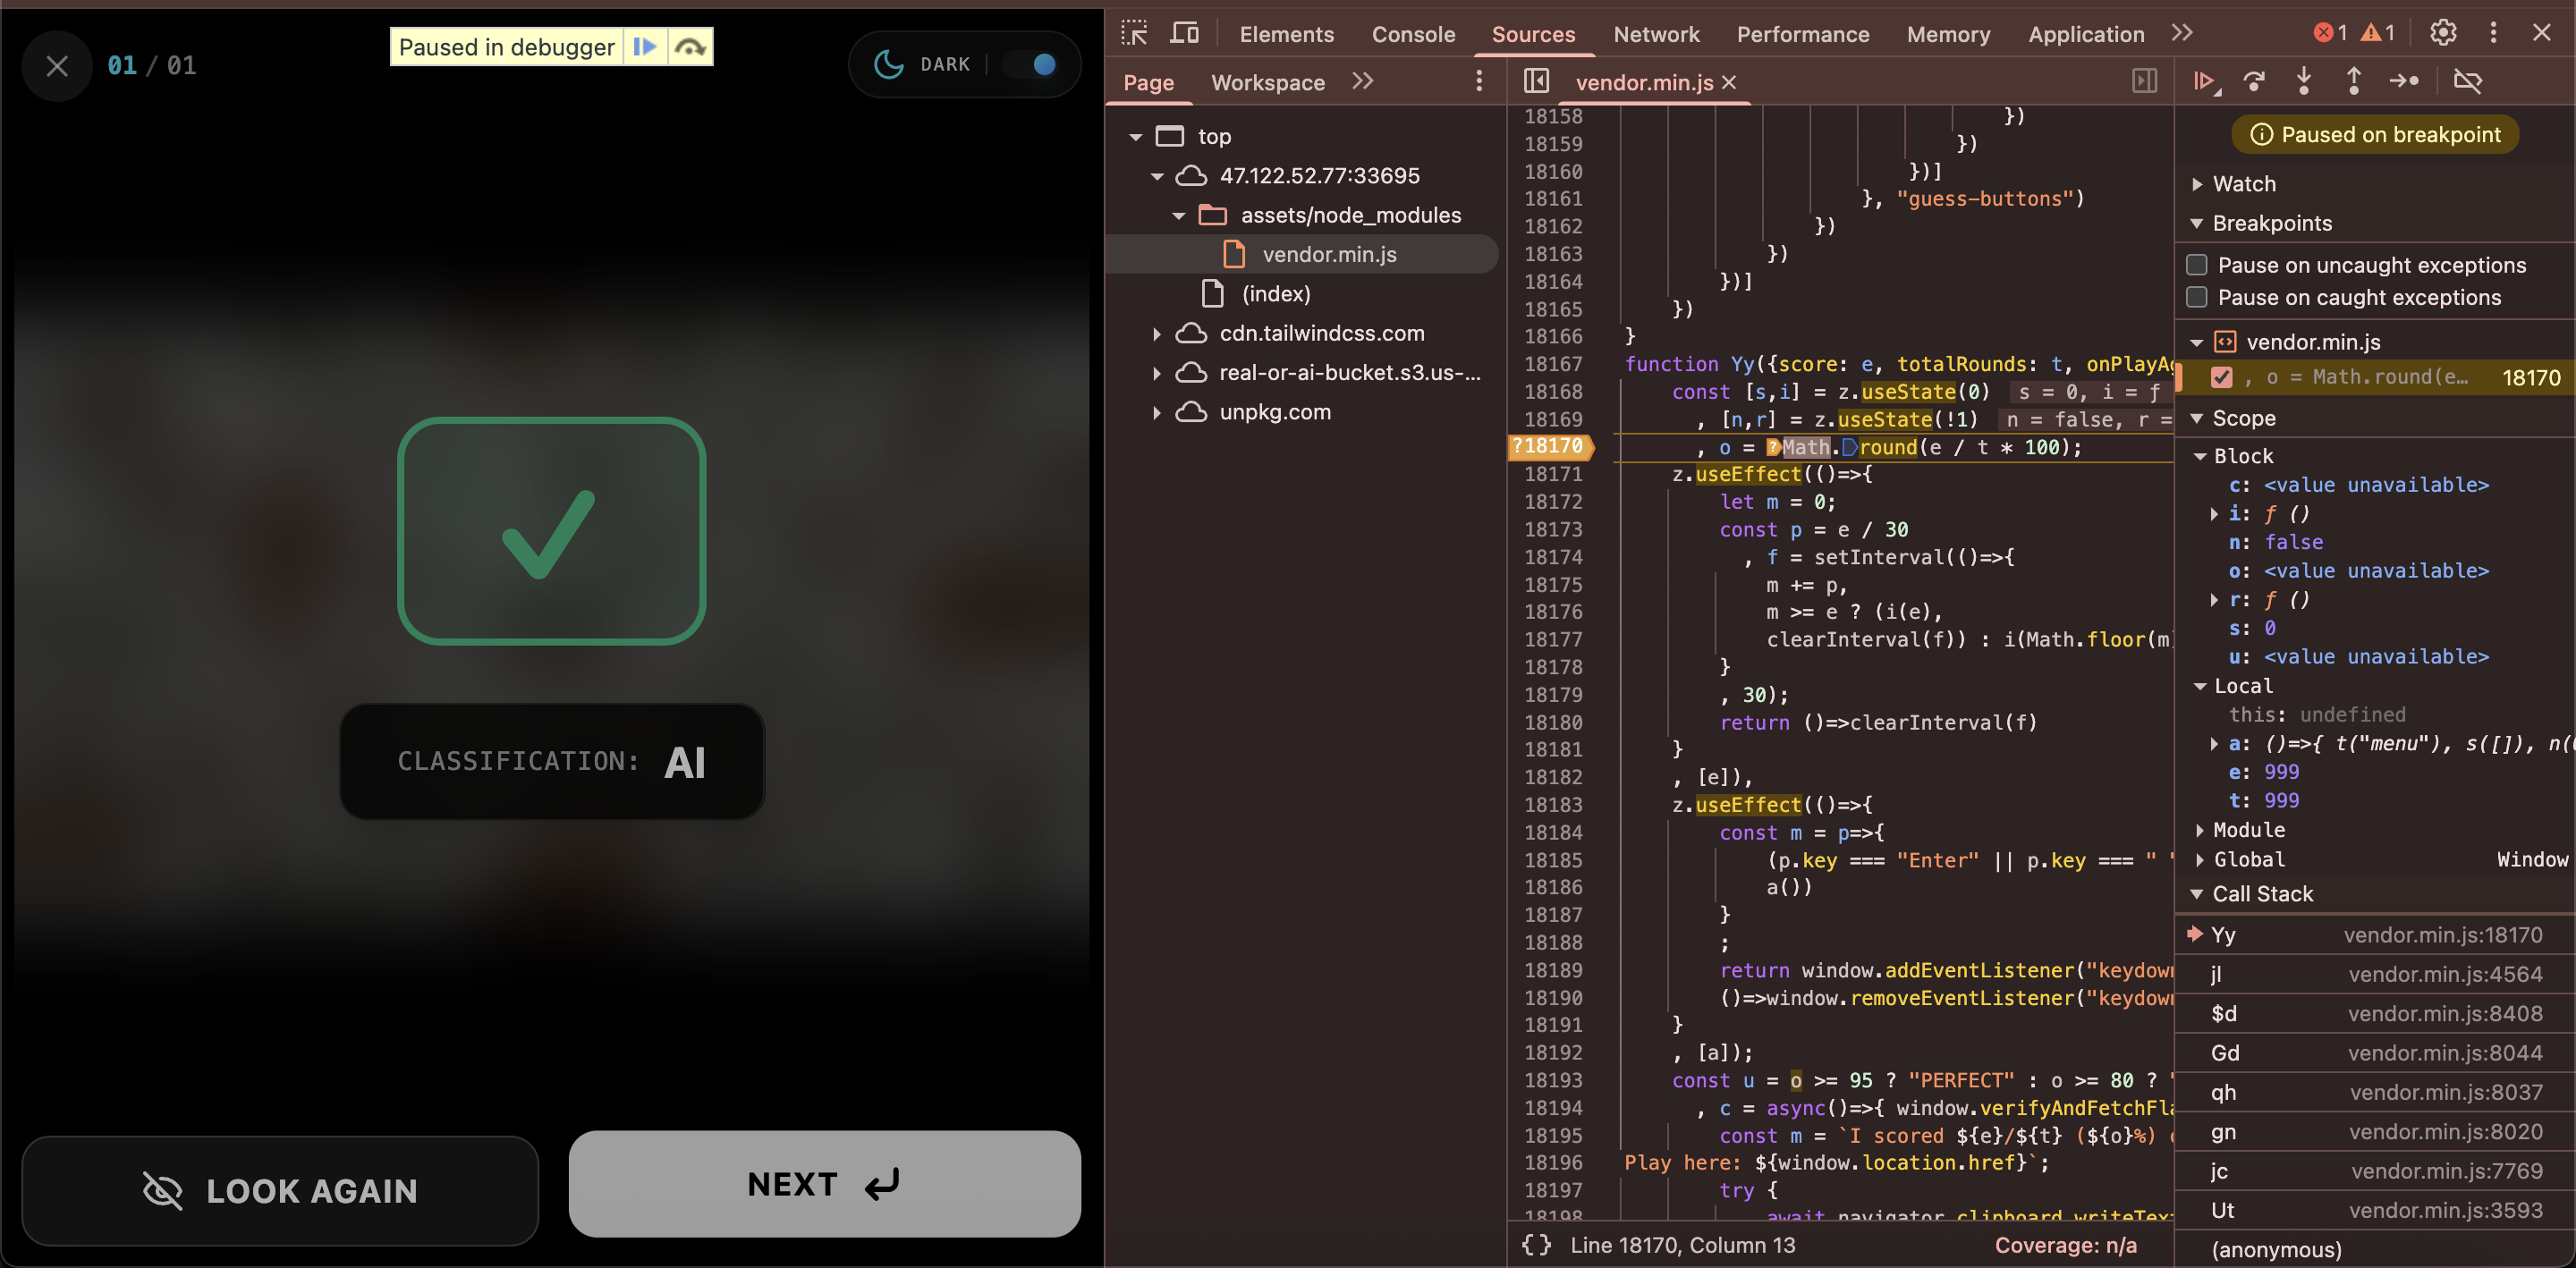
Task: Pretty print code with braces icon
Action: (x=1537, y=1245)
